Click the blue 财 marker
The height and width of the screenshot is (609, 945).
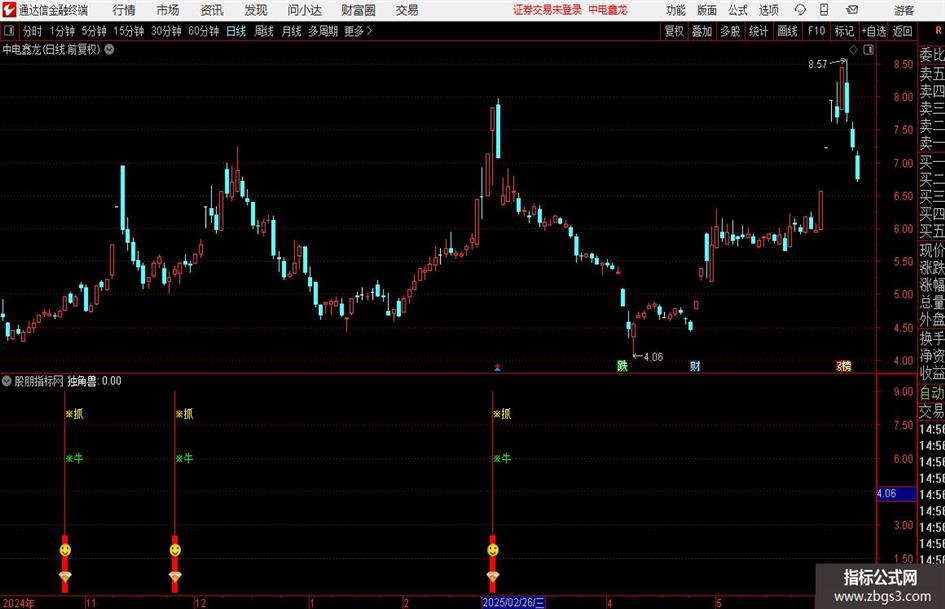695,366
